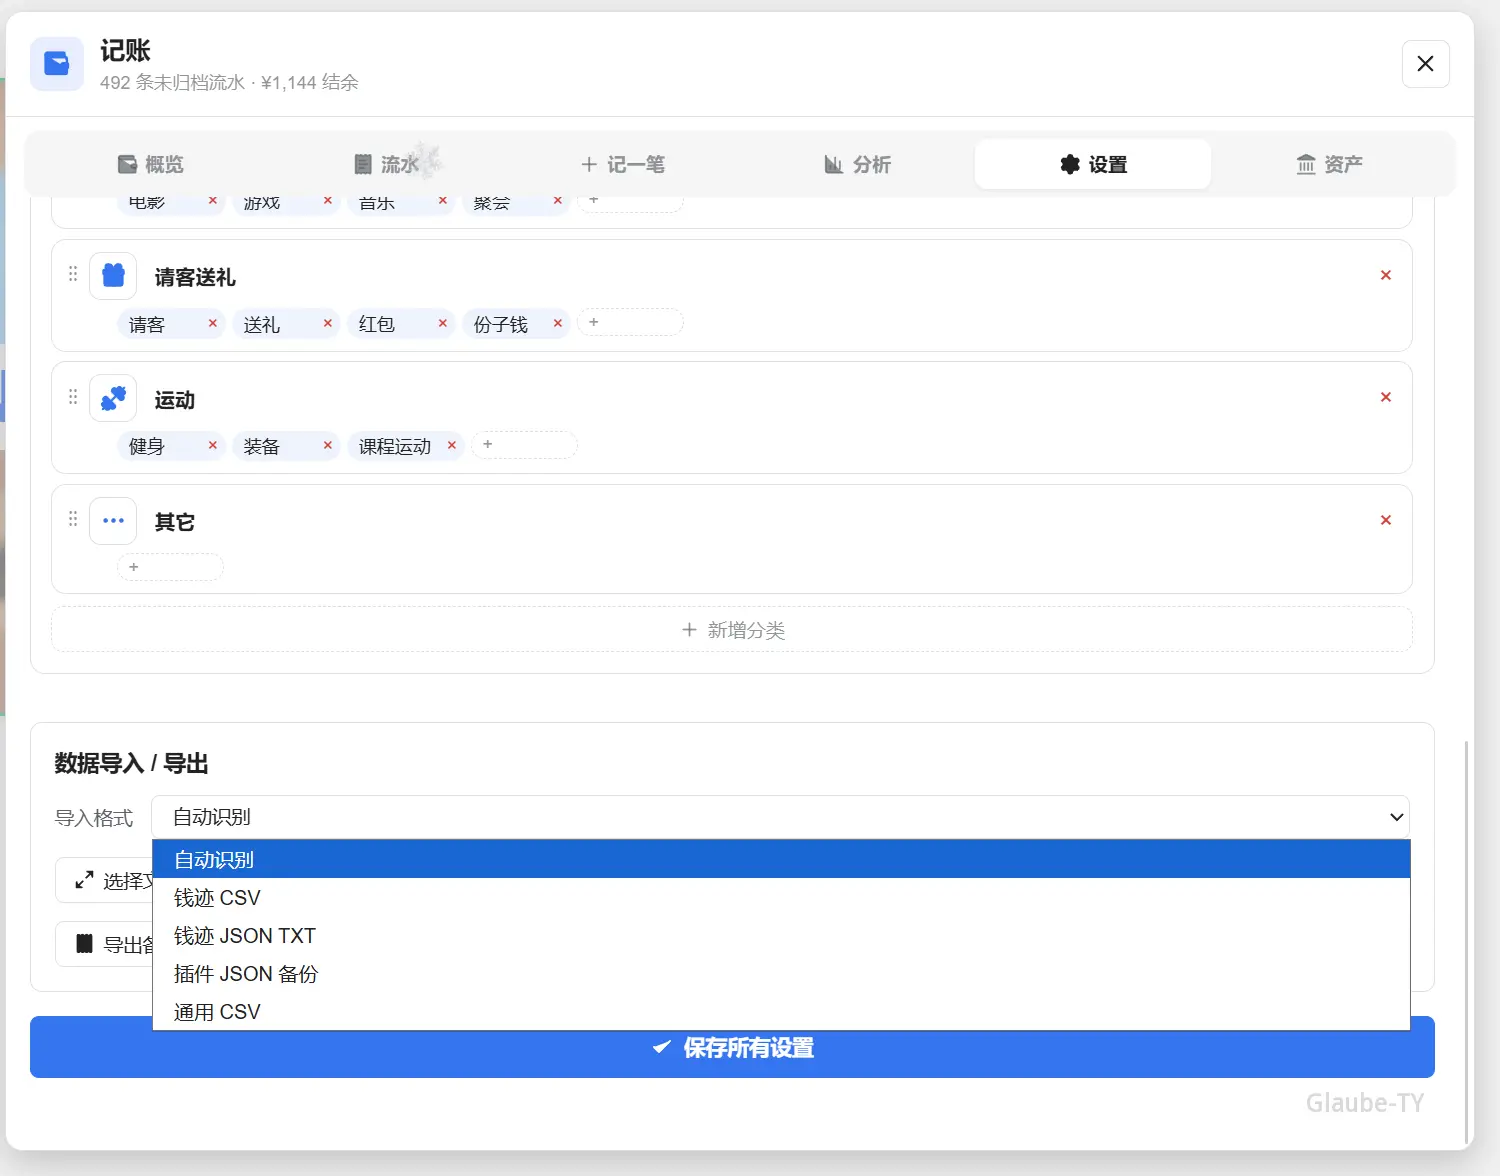Viewport: 1500px width, 1176px height.
Task: Click 保存所有设置 button
Action: pos(732,1048)
